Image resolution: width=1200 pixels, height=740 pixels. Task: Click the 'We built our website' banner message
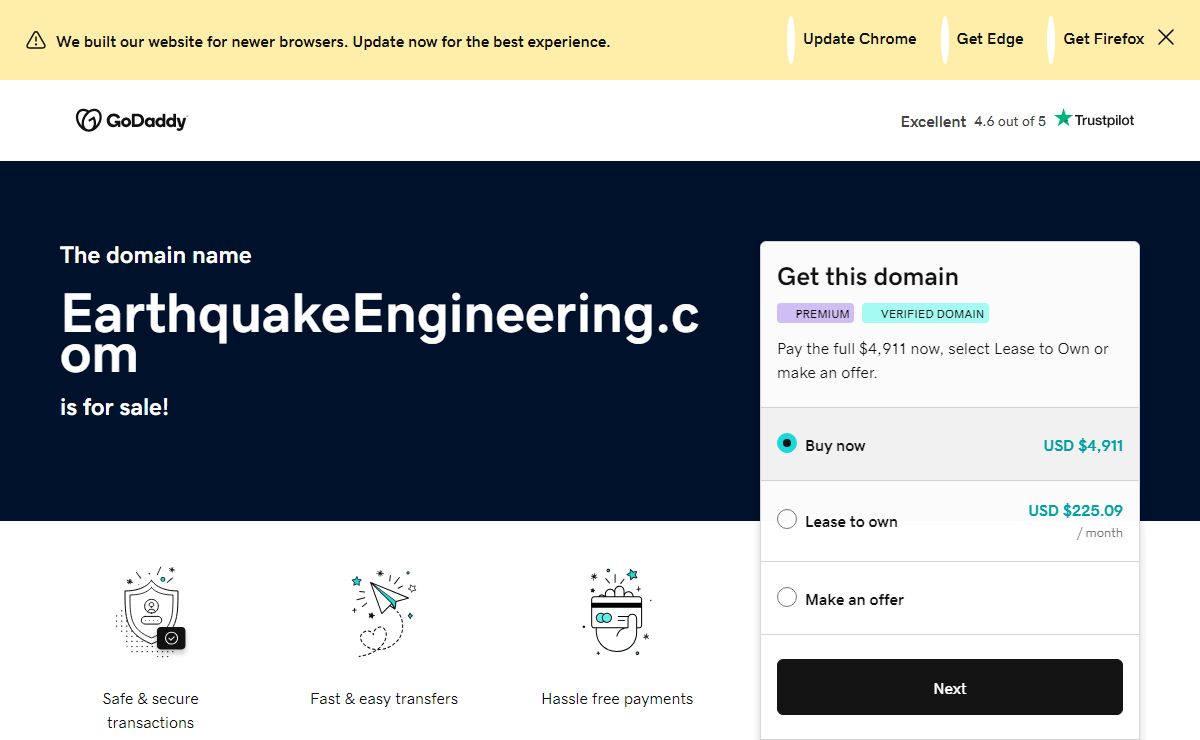(333, 42)
